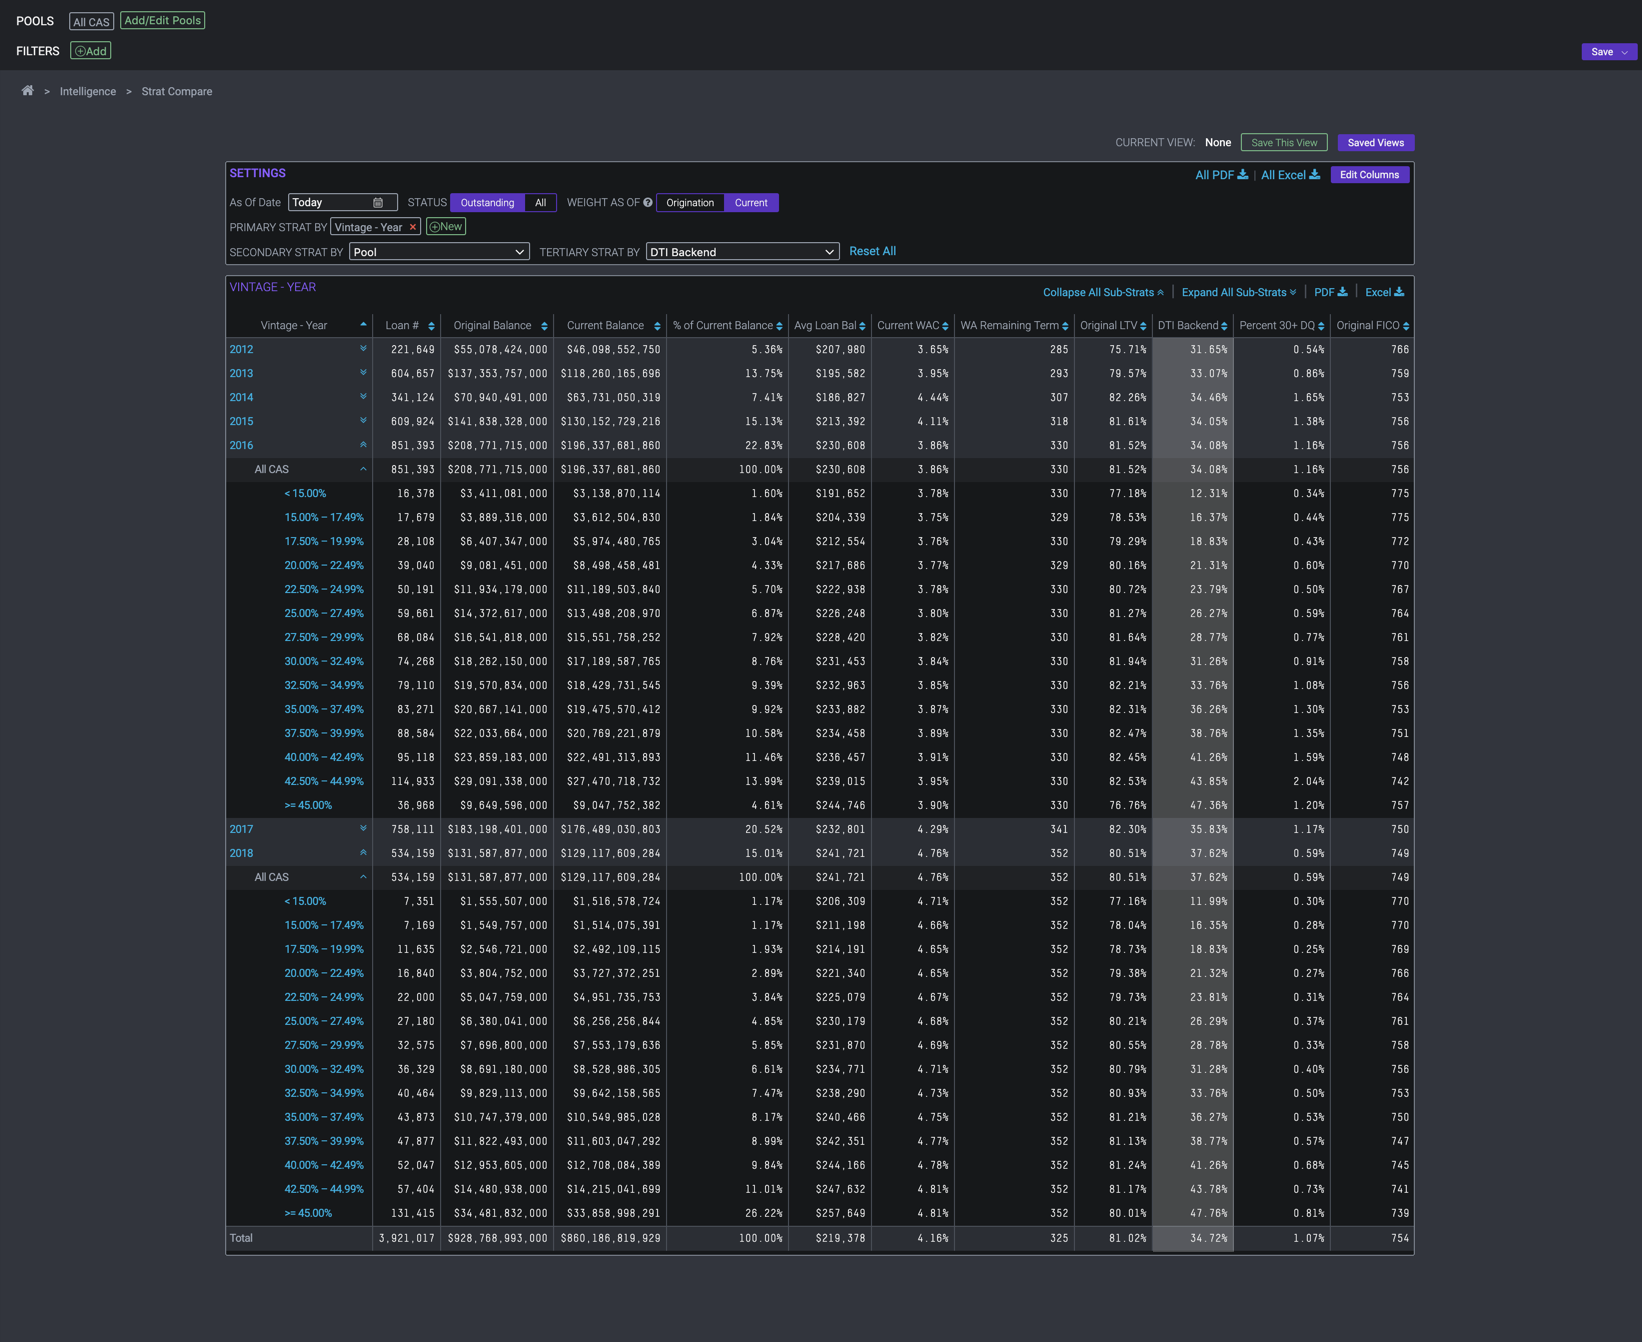Download All PDF
Image resolution: width=1642 pixels, height=1342 pixels.
(1221, 175)
